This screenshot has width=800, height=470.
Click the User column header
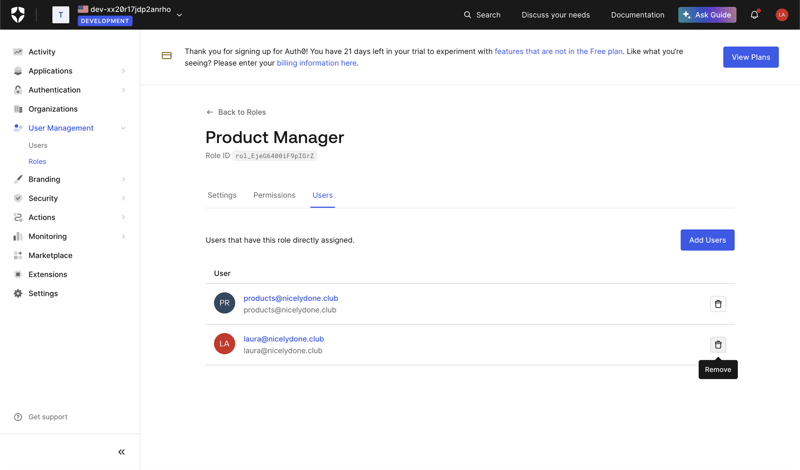222,274
